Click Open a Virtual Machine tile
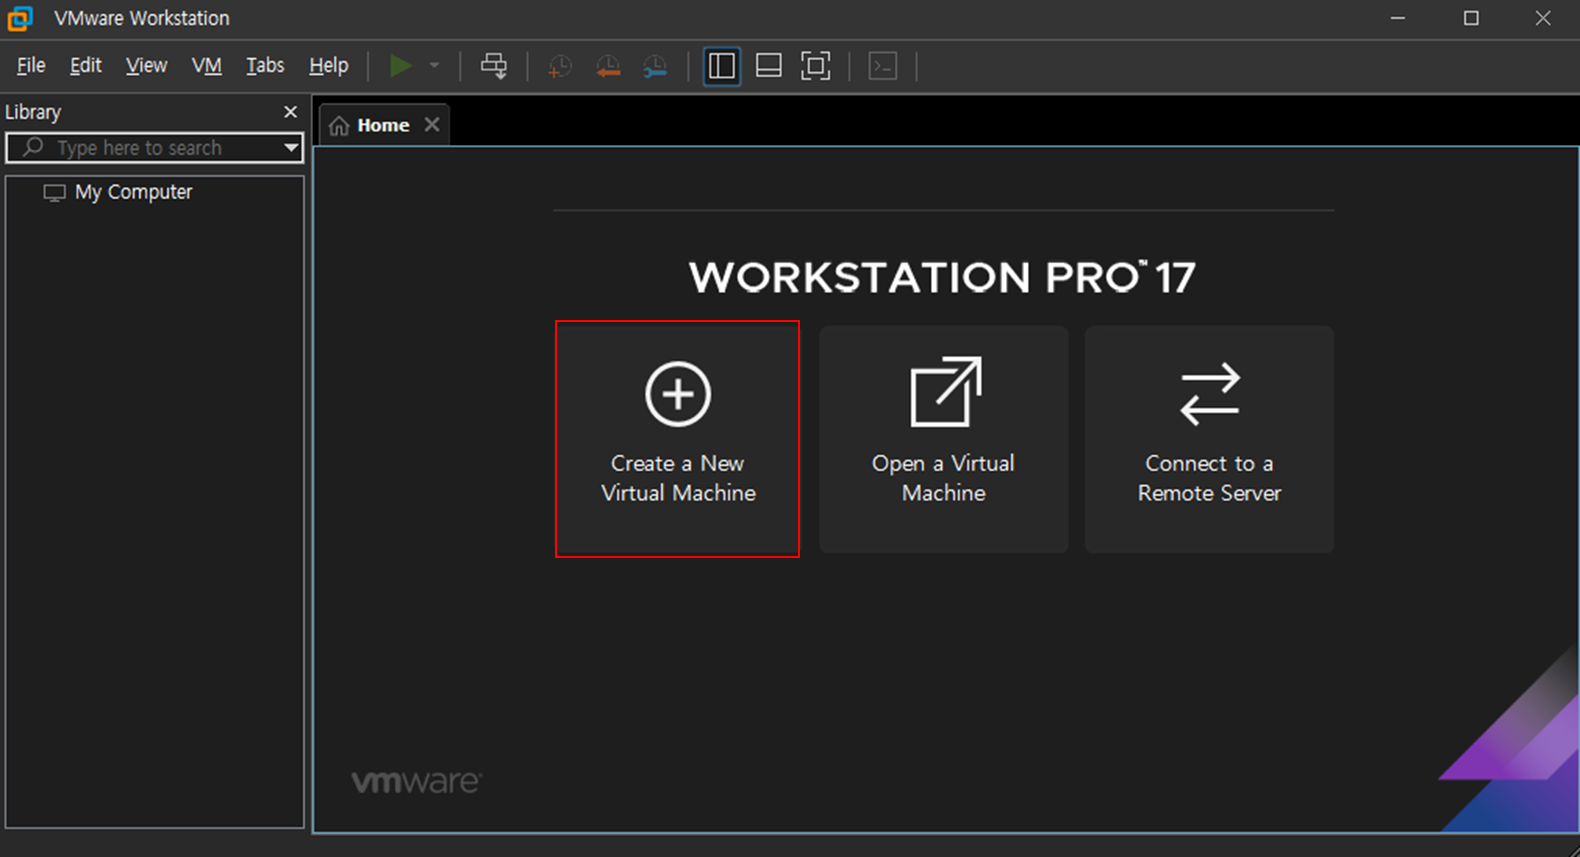This screenshot has height=857, width=1580. 944,439
